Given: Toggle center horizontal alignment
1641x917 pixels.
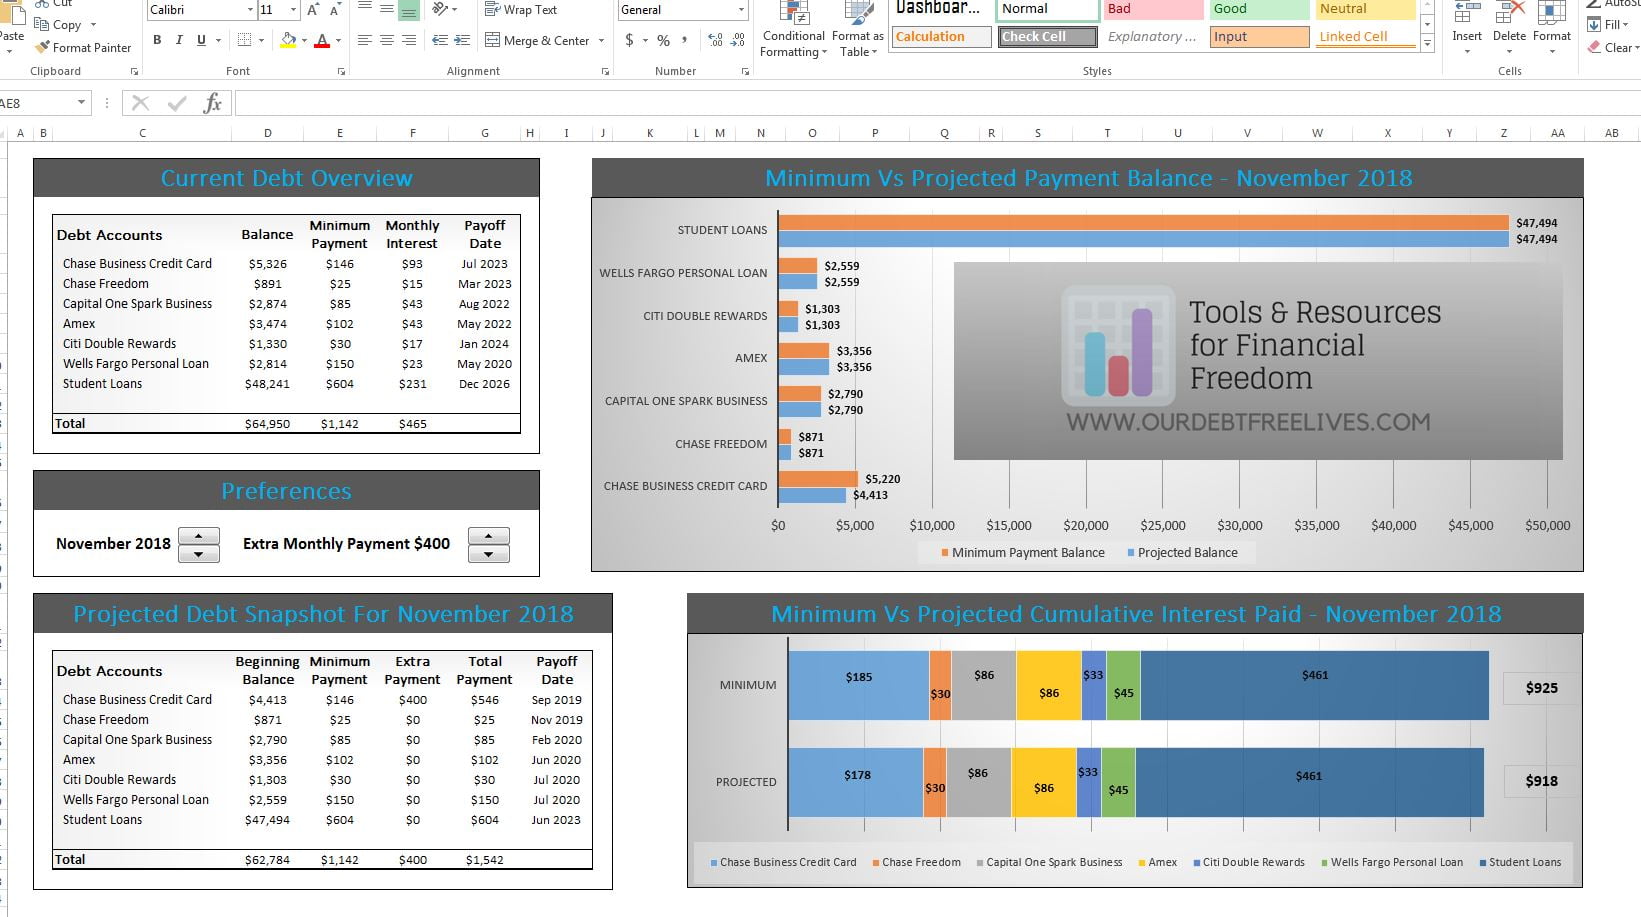Looking at the screenshot, I should pos(386,40).
